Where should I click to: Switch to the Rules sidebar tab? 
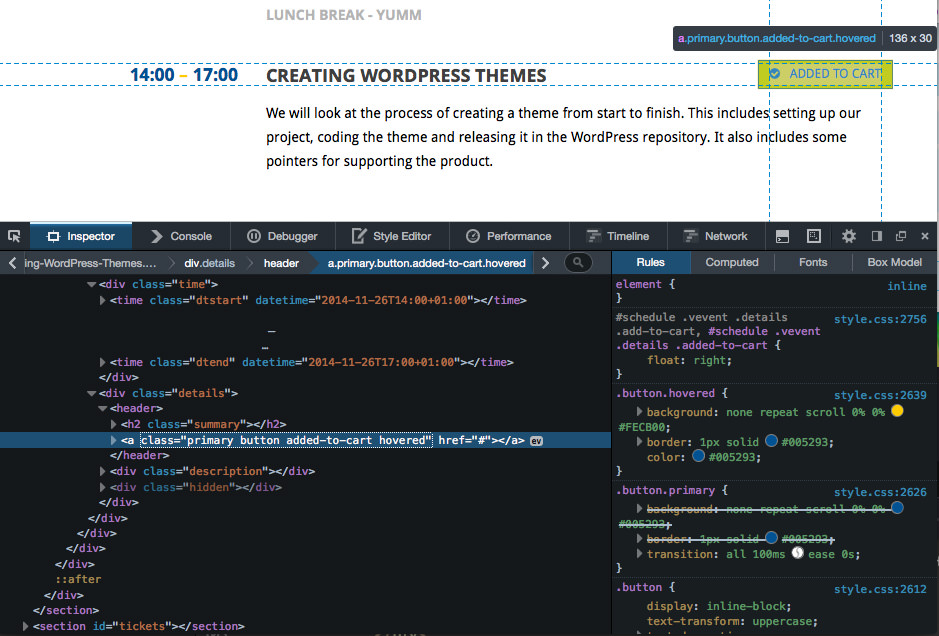pos(650,262)
